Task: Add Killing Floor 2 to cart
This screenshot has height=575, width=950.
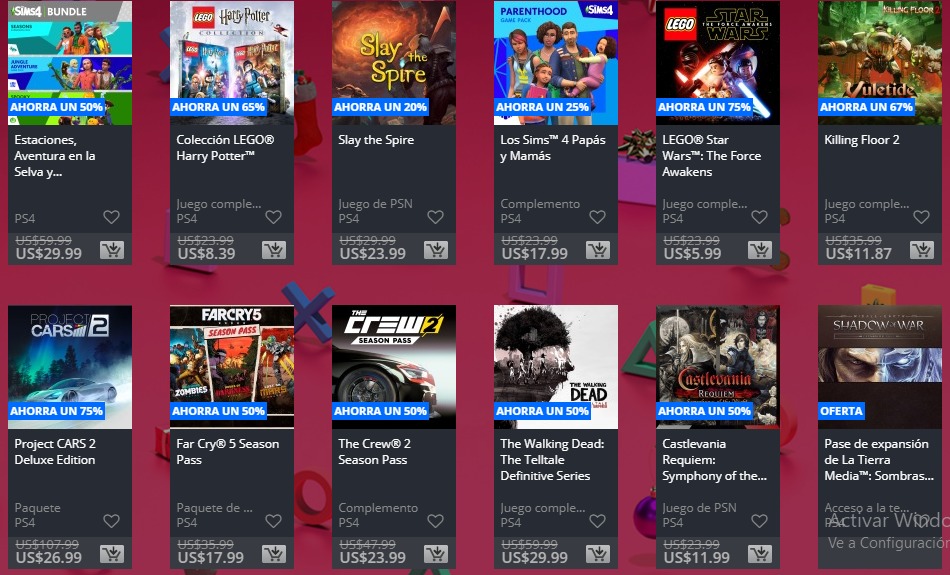Action: [x=922, y=250]
